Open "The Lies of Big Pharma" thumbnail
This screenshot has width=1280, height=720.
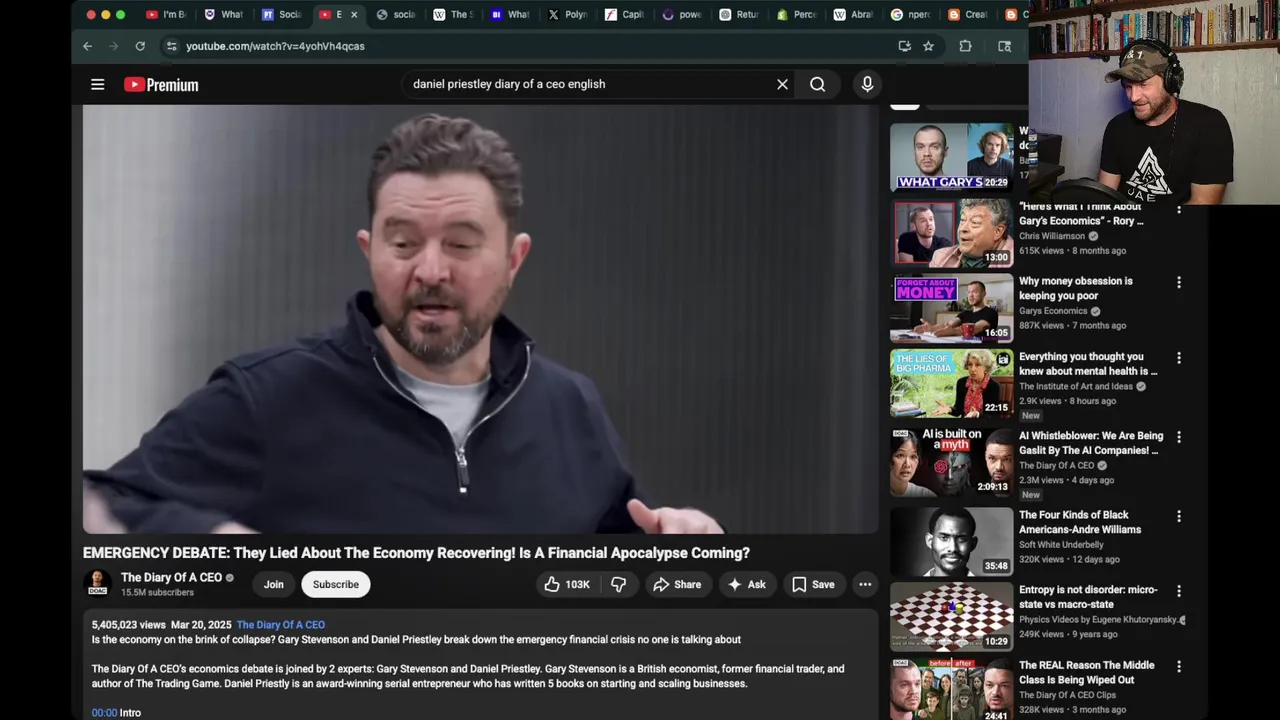point(951,383)
